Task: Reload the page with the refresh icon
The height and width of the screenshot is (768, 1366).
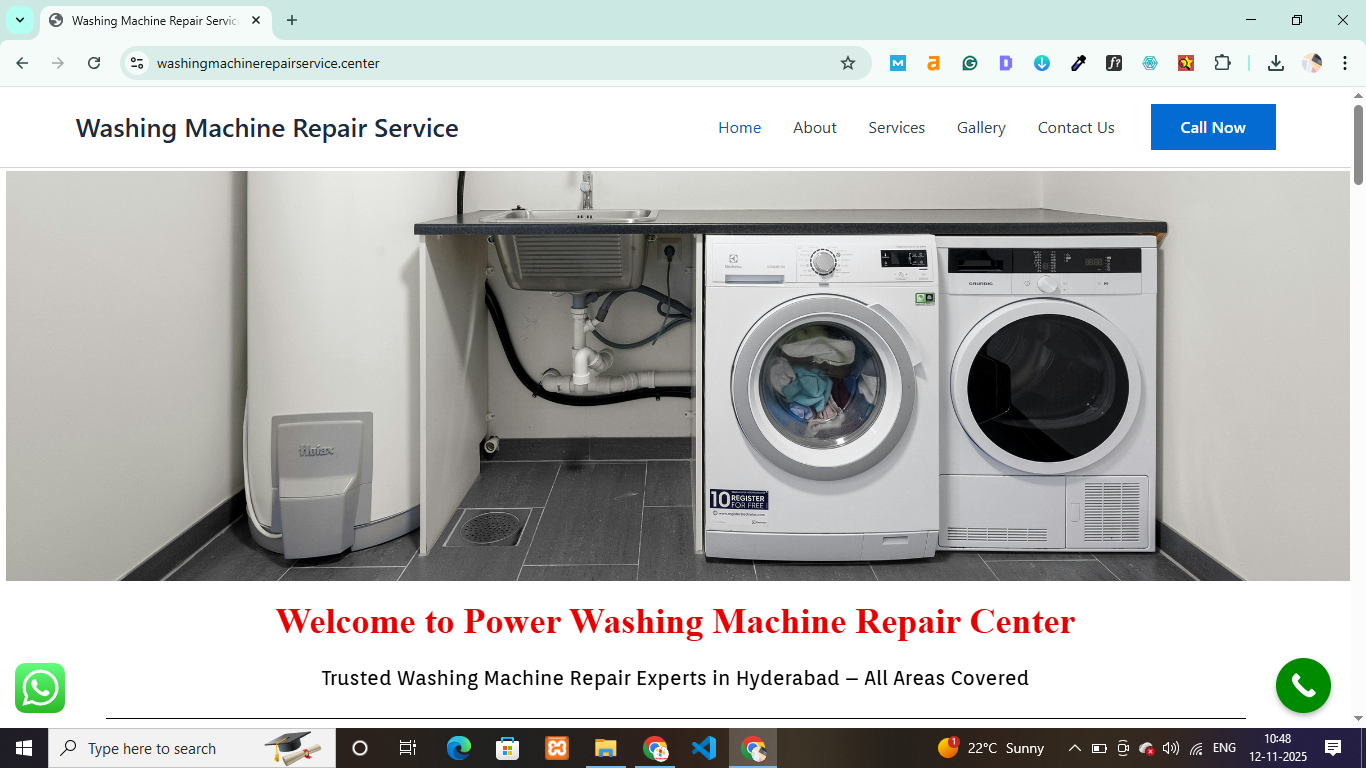Action: [94, 63]
